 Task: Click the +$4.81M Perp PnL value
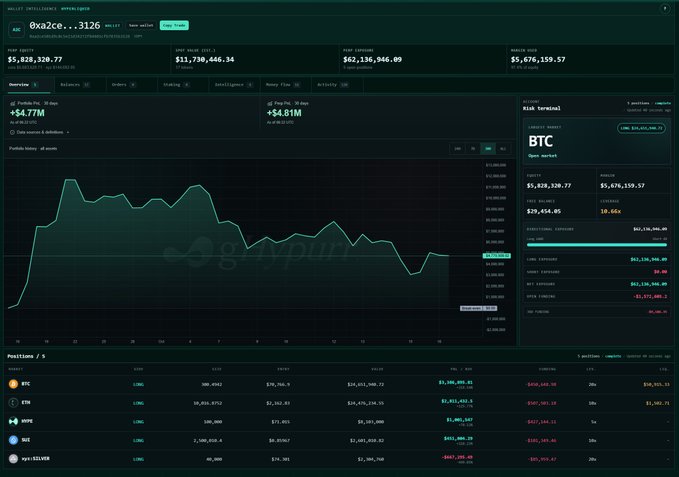click(284, 113)
